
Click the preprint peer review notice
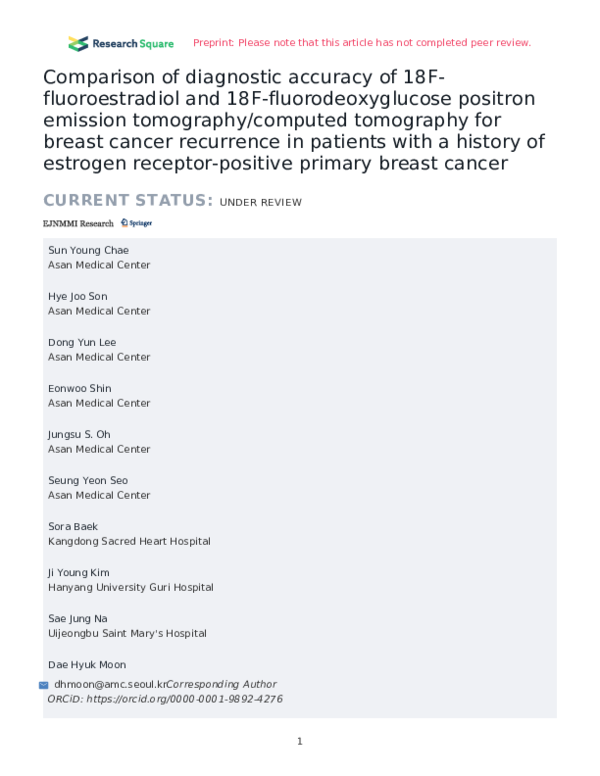click(x=361, y=43)
